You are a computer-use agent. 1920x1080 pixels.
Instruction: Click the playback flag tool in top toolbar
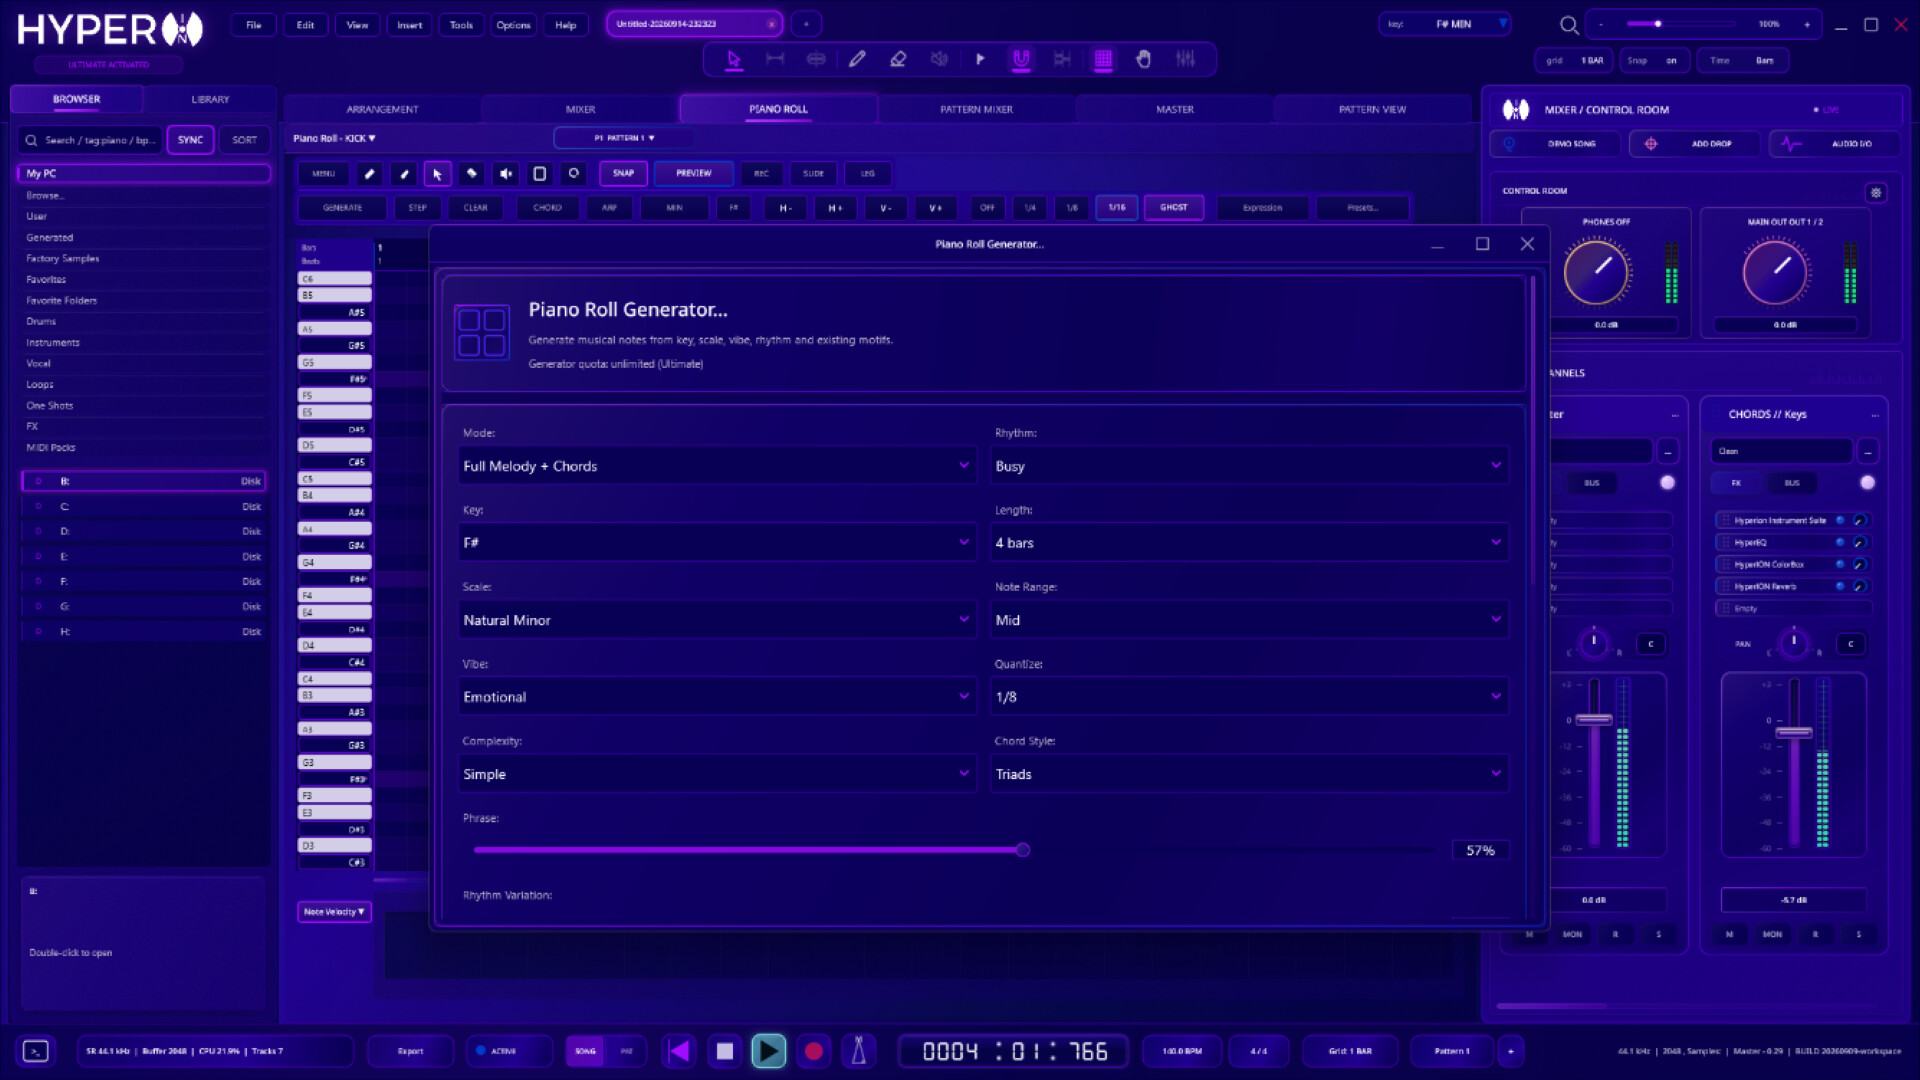[980, 59]
